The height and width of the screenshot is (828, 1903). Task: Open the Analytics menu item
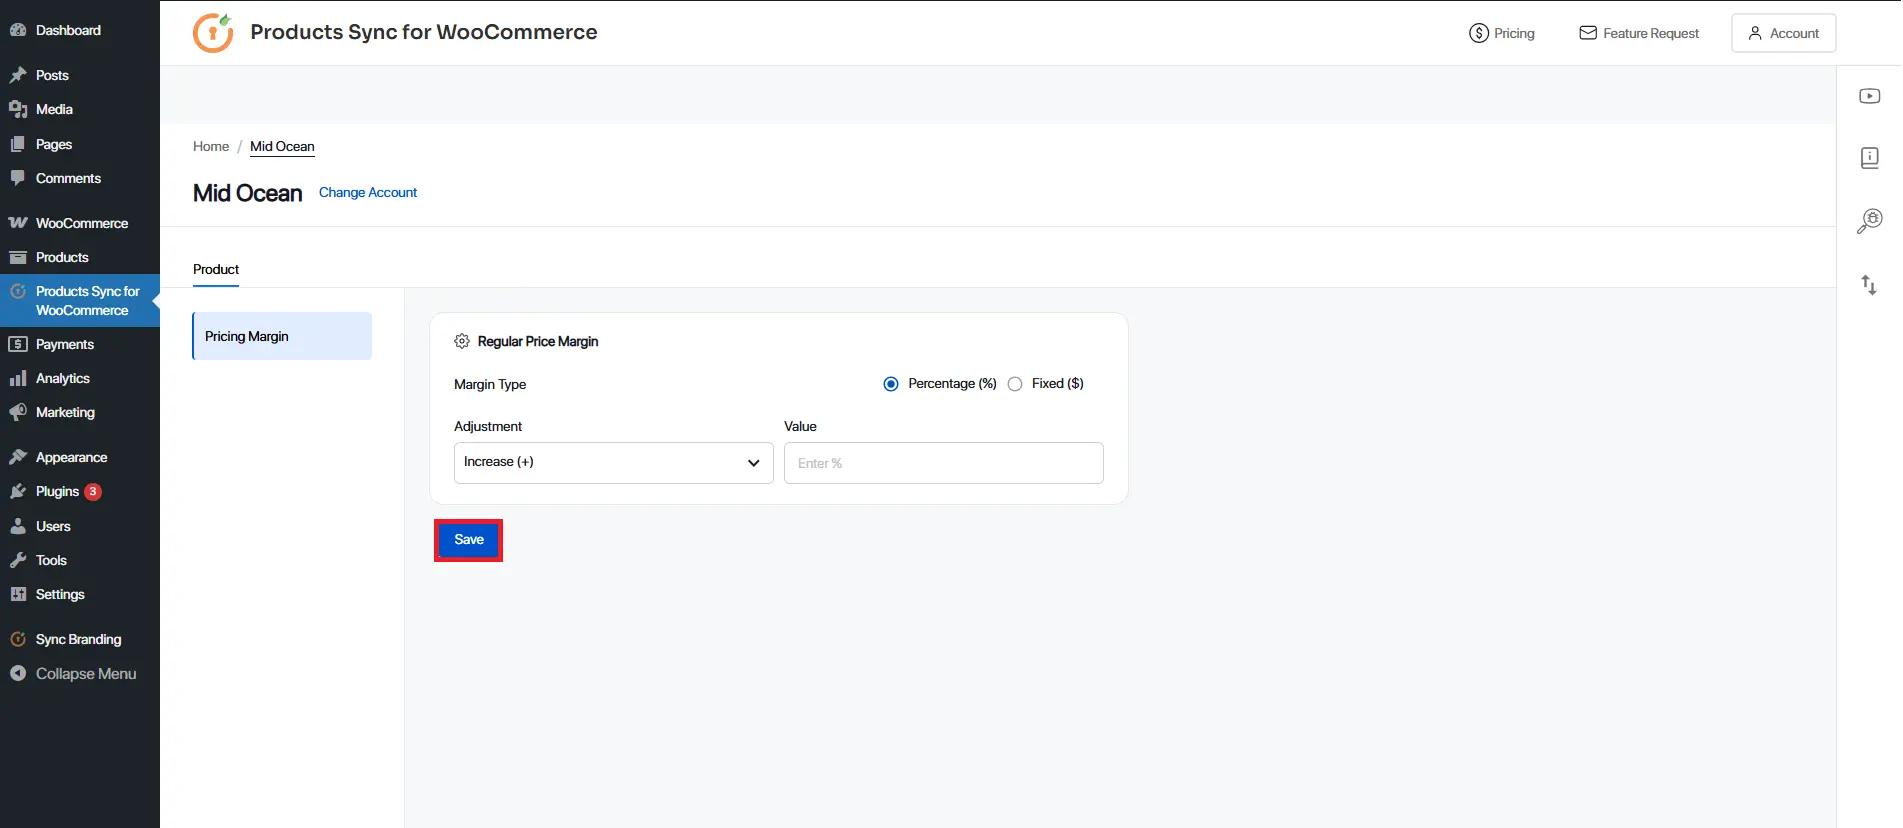[80, 378]
